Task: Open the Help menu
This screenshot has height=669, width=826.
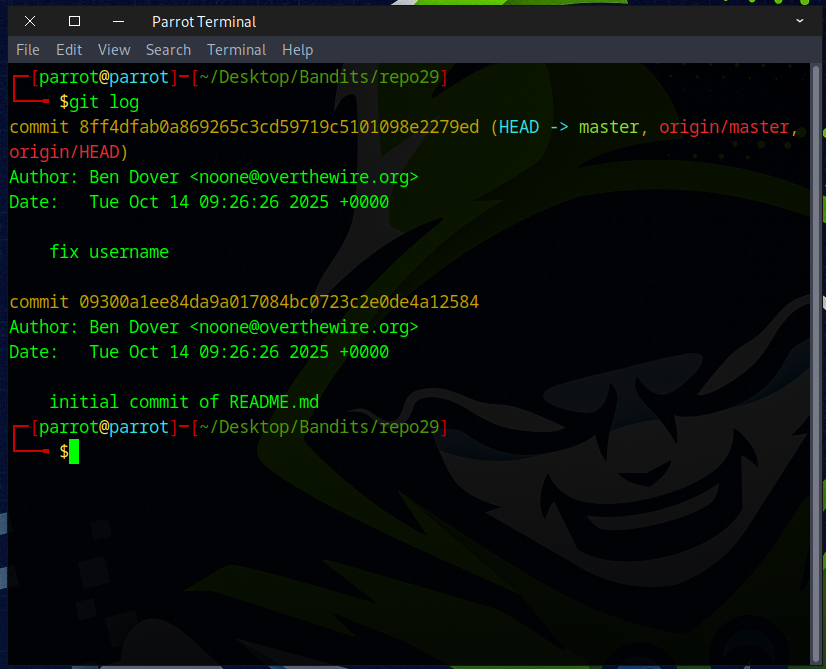Action: tap(297, 49)
